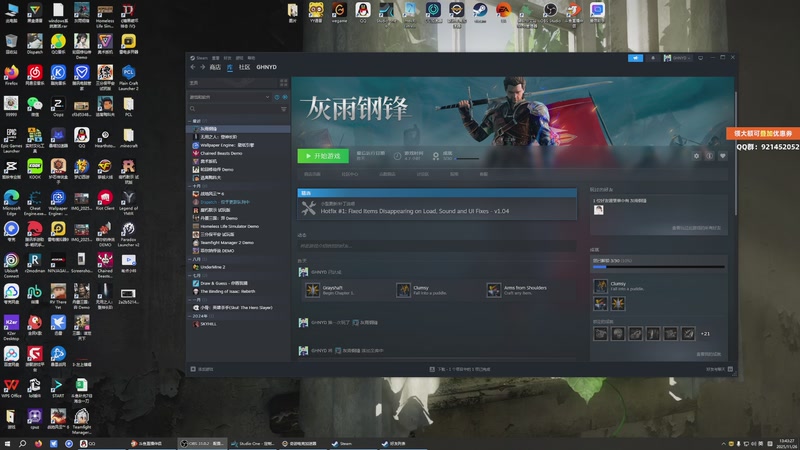Open the Grayshaft achievement icon
Viewport: 800px width, 450px height.
click(312, 290)
